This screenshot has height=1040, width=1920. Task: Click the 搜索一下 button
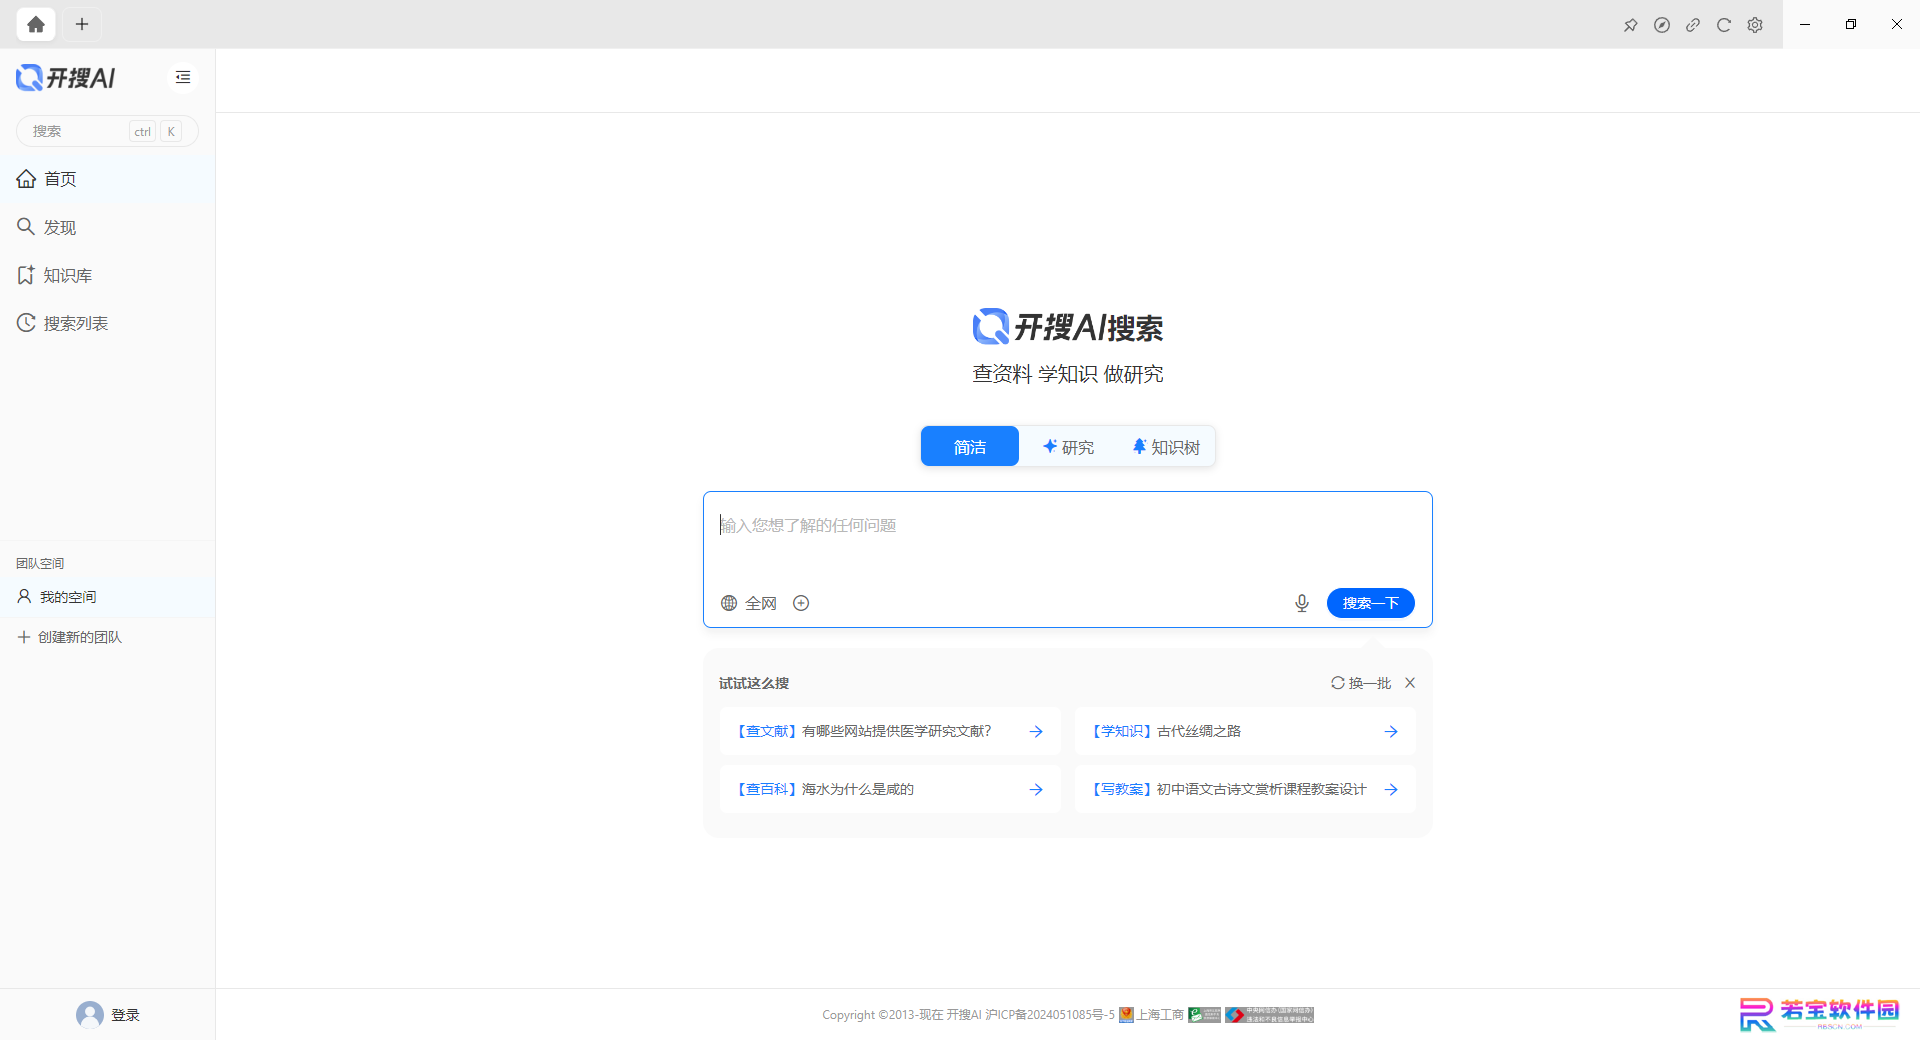click(x=1370, y=603)
